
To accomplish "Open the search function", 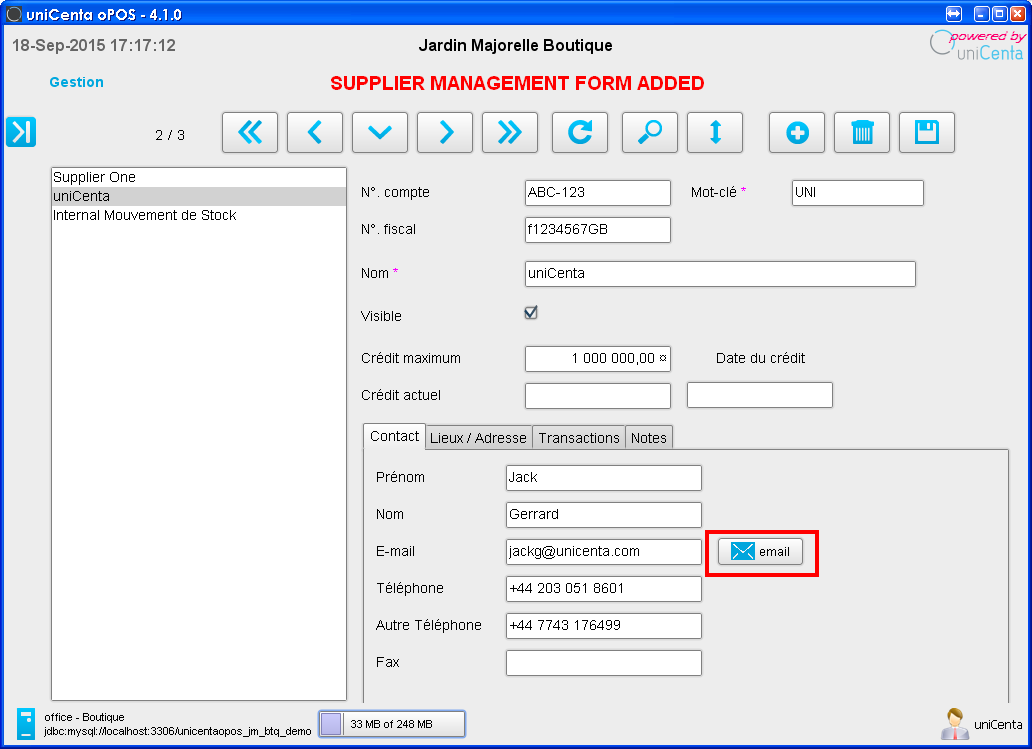I will point(650,131).
